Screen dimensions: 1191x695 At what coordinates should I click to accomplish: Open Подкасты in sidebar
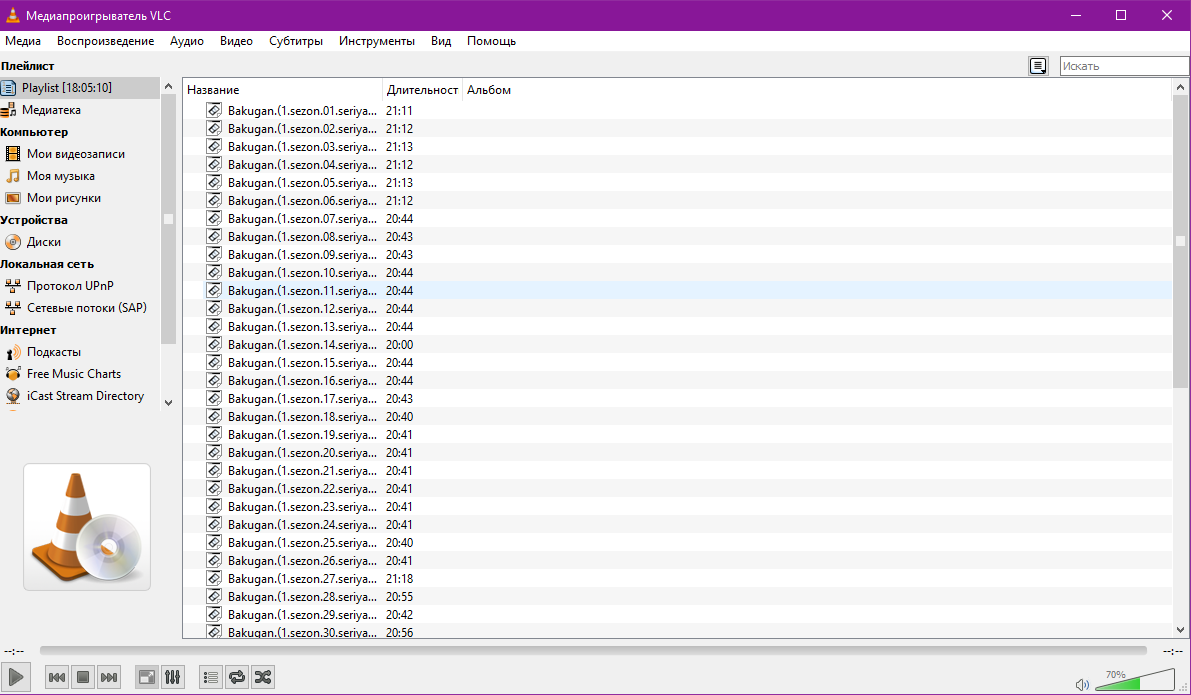(54, 352)
